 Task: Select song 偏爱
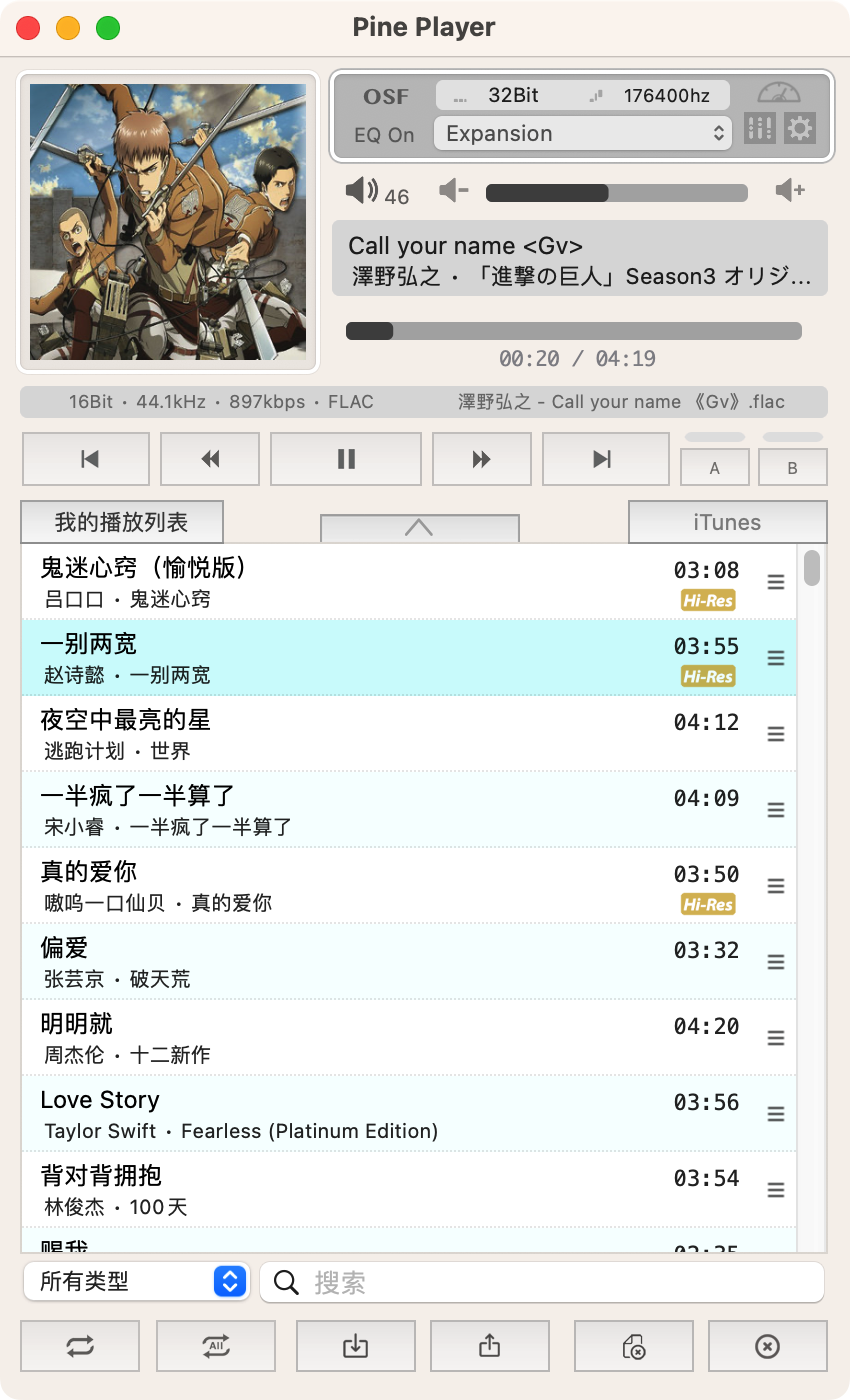[409, 961]
